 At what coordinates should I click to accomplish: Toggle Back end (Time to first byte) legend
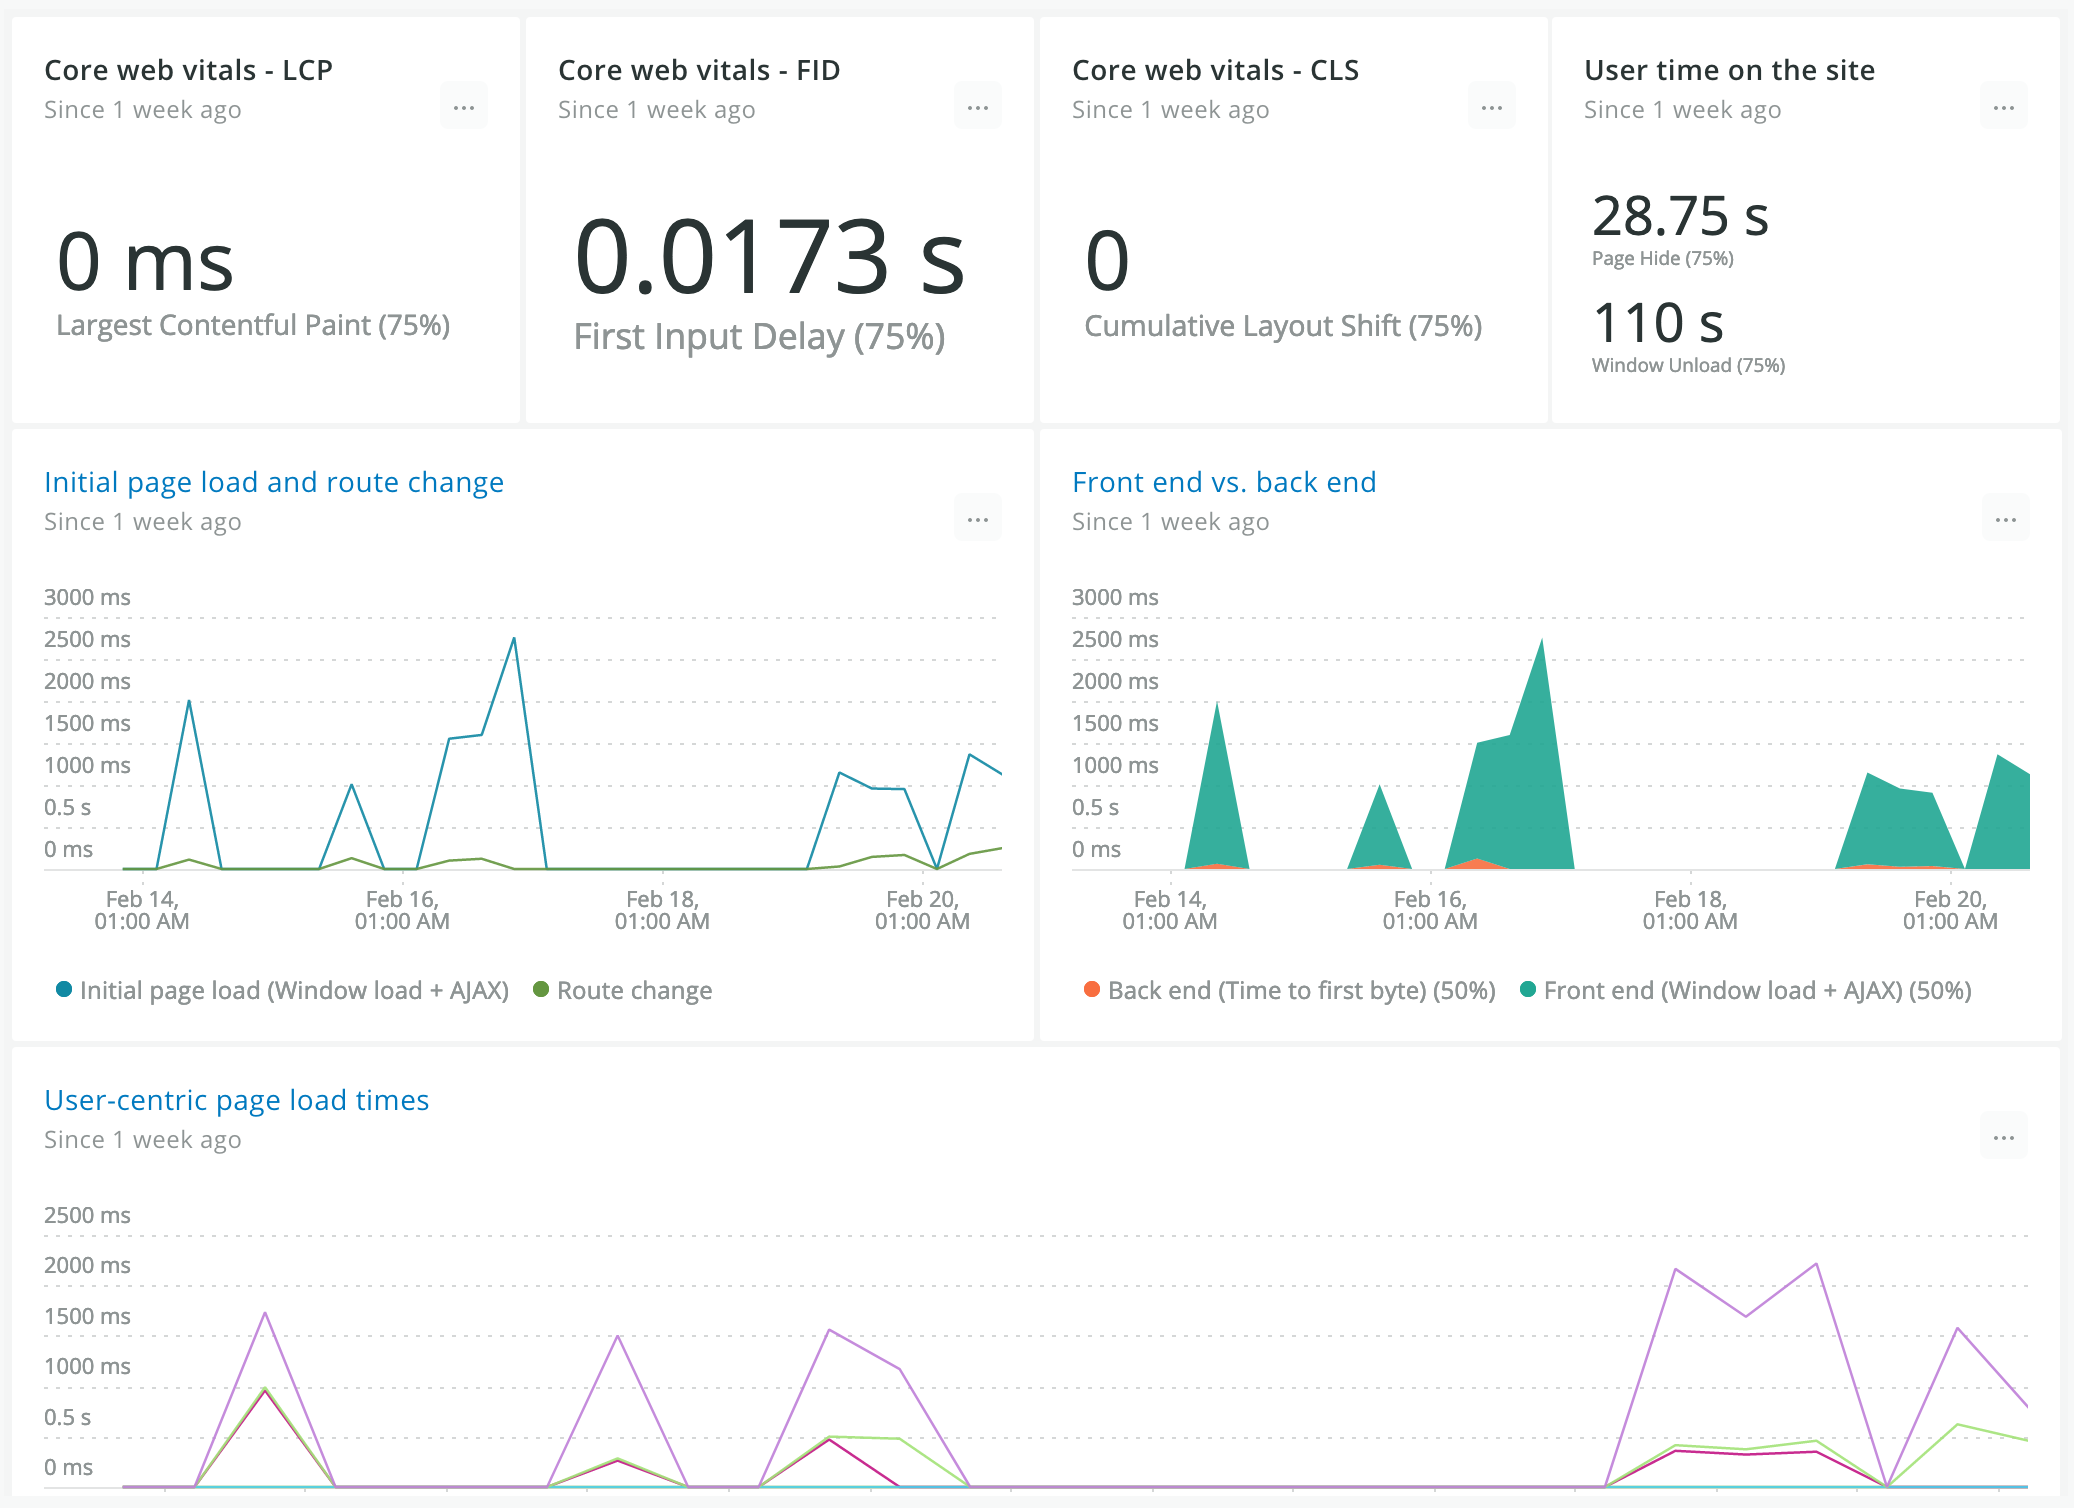coord(1290,990)
